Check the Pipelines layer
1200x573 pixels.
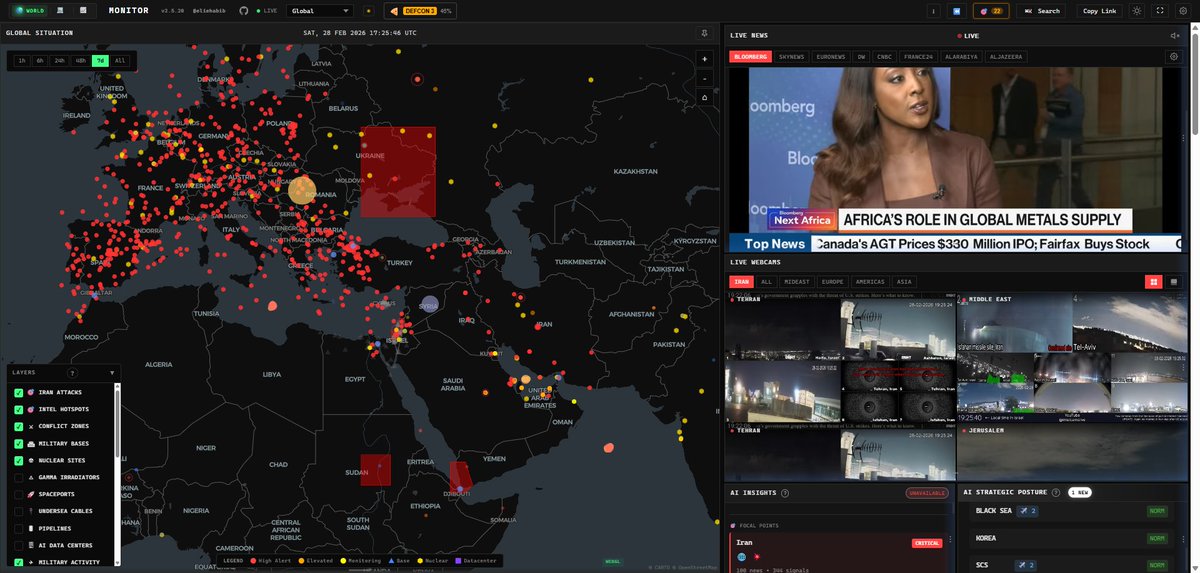(18, 528)
